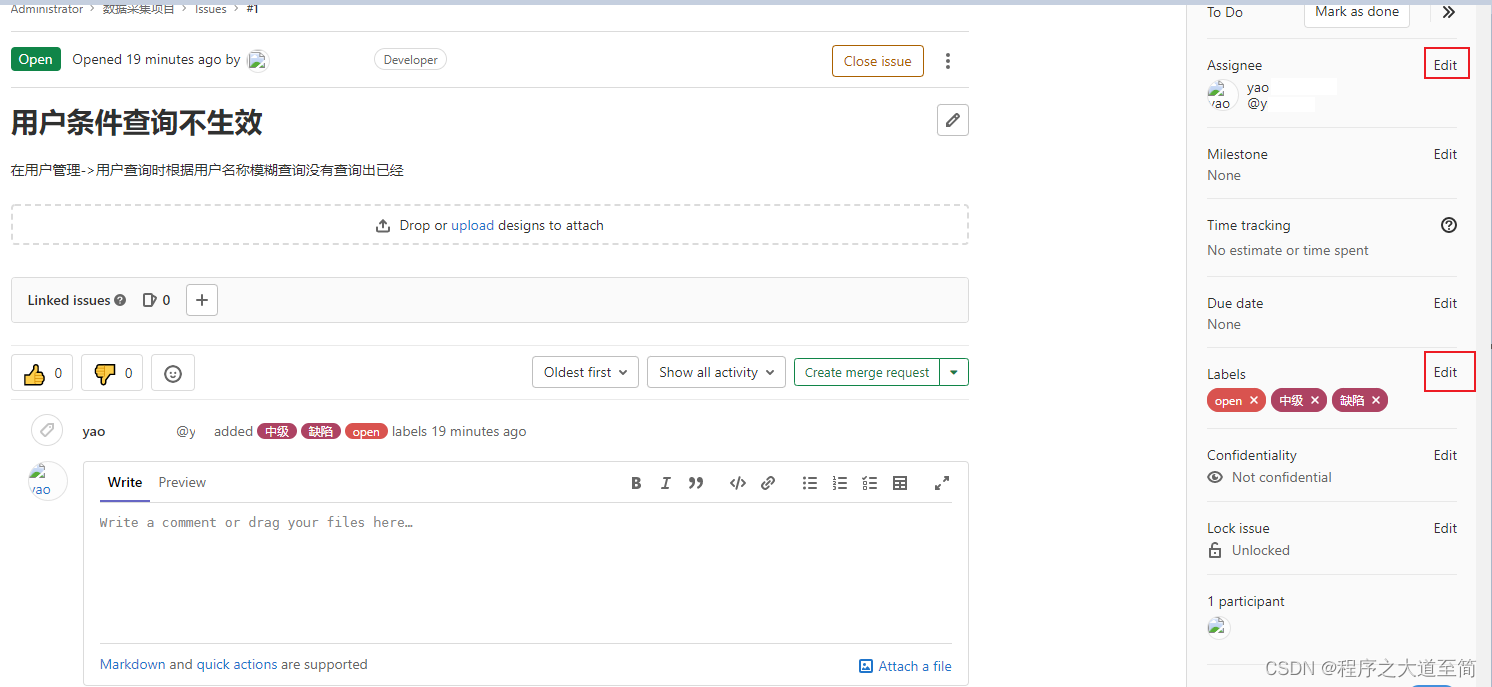Image resolution: width=1492 pixels, height=687 pixels.
Task: Collapse sidebar with double chevron icon
Action: tap(1449, 12)
